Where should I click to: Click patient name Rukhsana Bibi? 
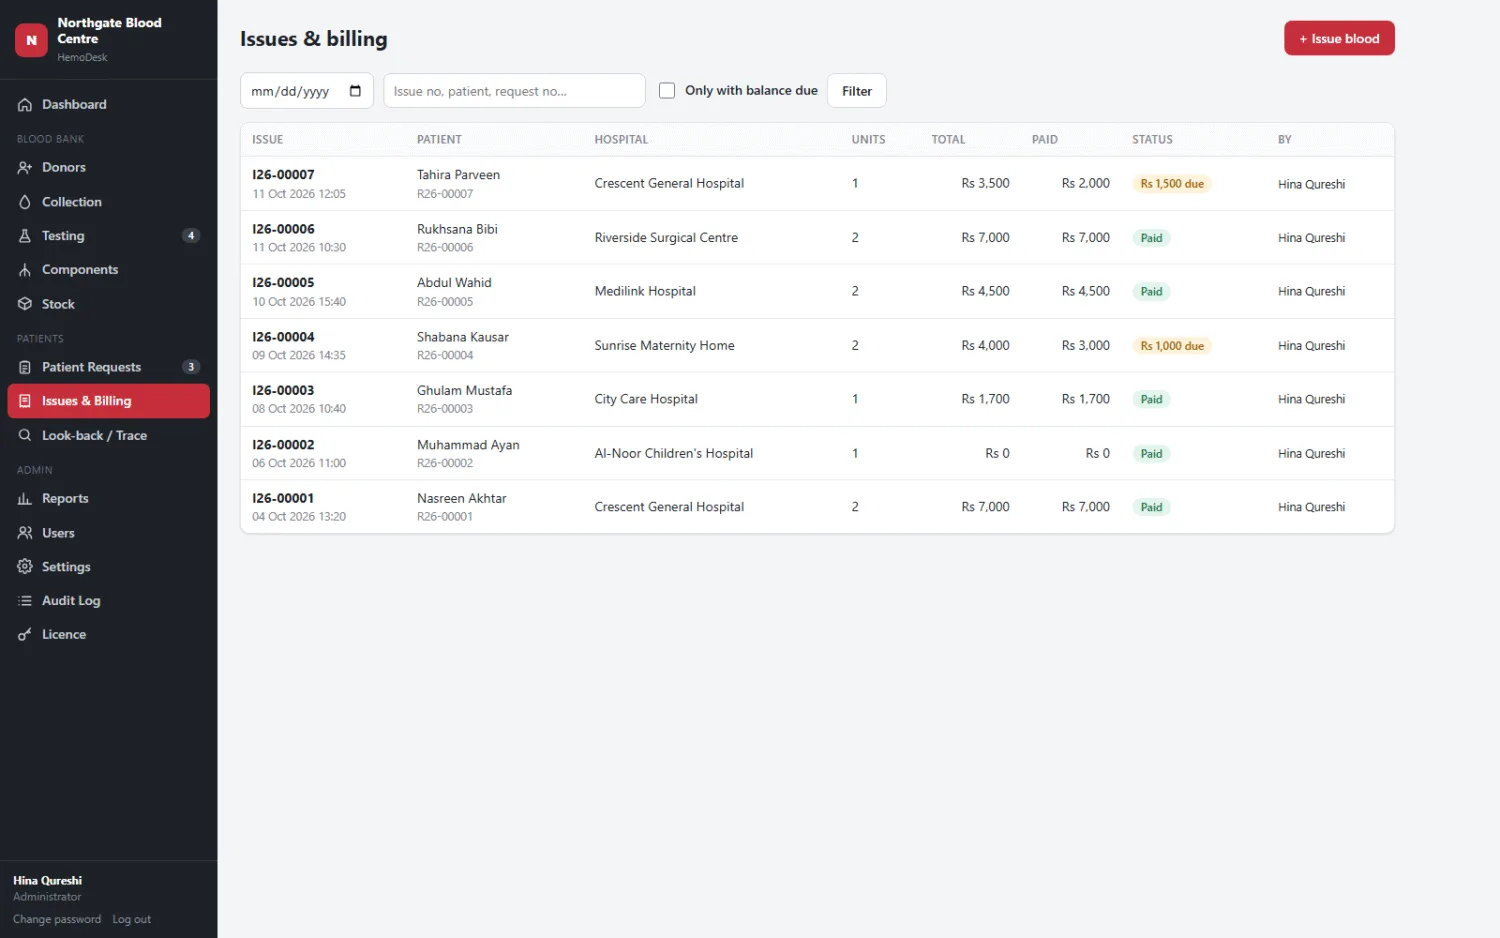457,229
